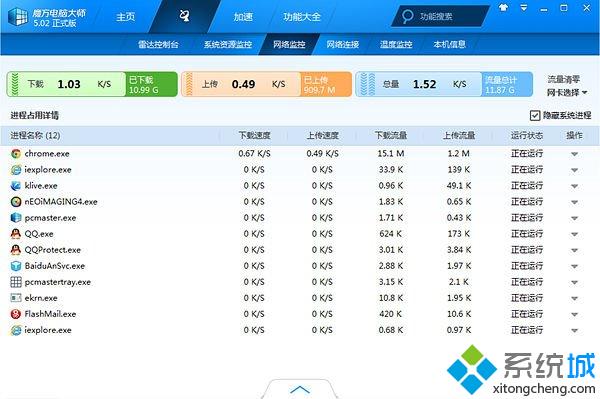This screenshot has height=399, width=600.
Task: Select the FlashMail.exe process name
Action: click(x=51, y=314)
